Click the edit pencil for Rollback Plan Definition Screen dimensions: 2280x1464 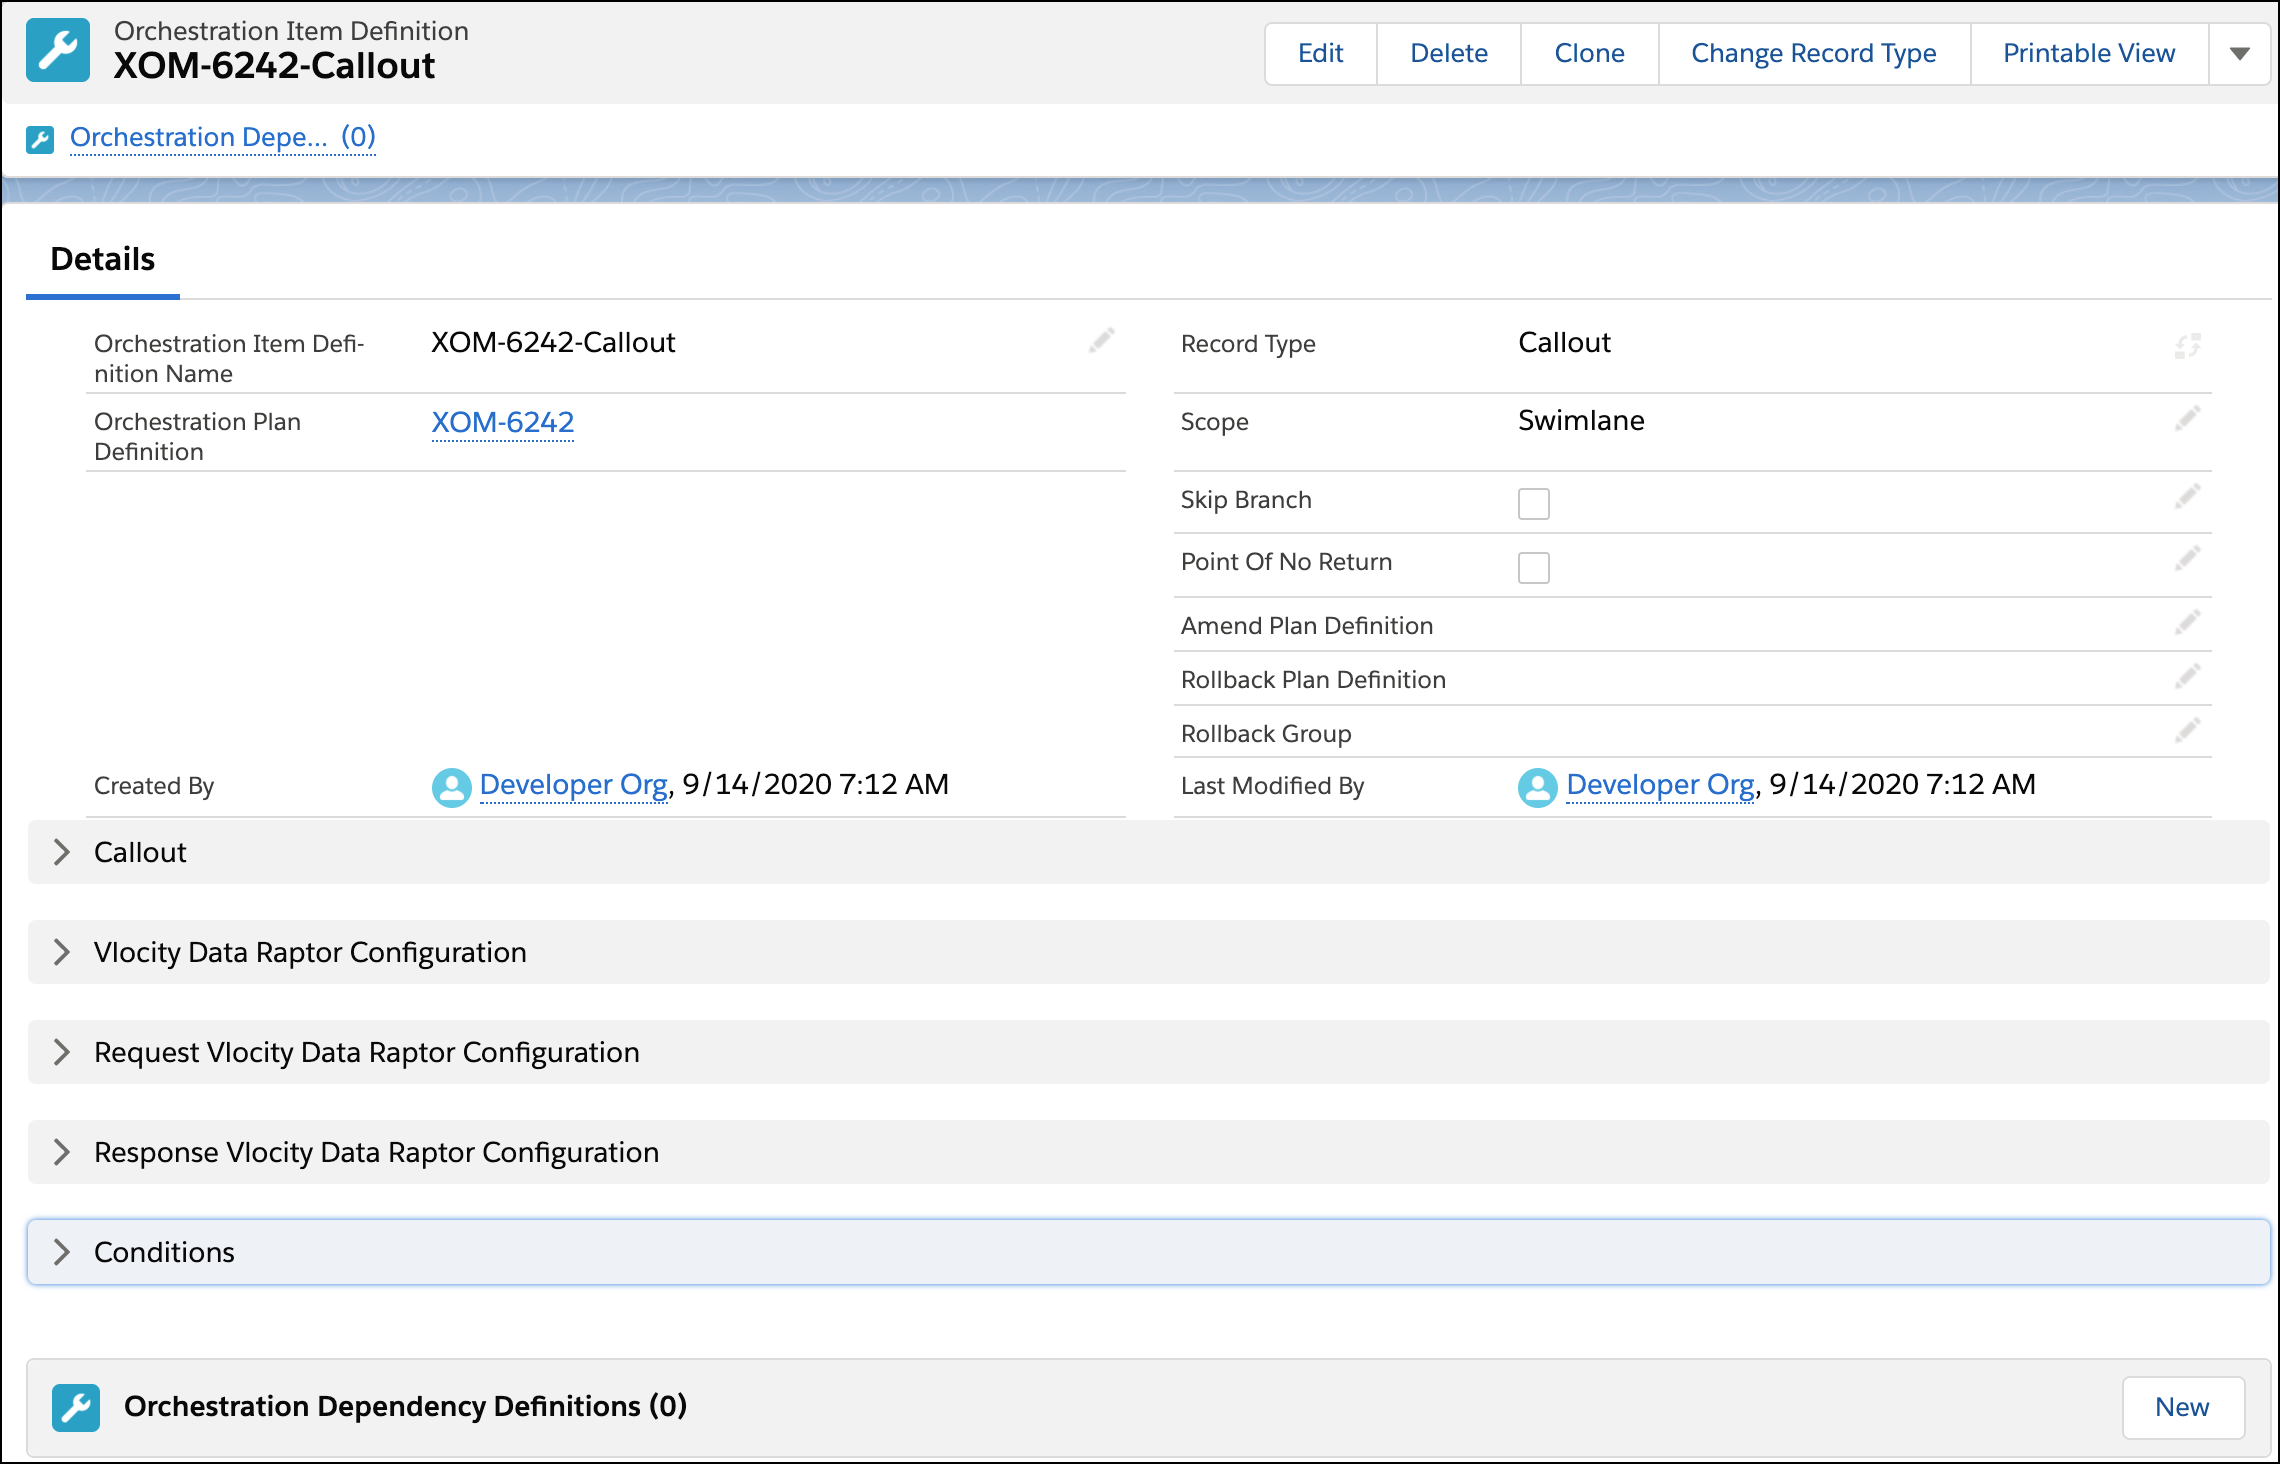tap(2187, 677)
